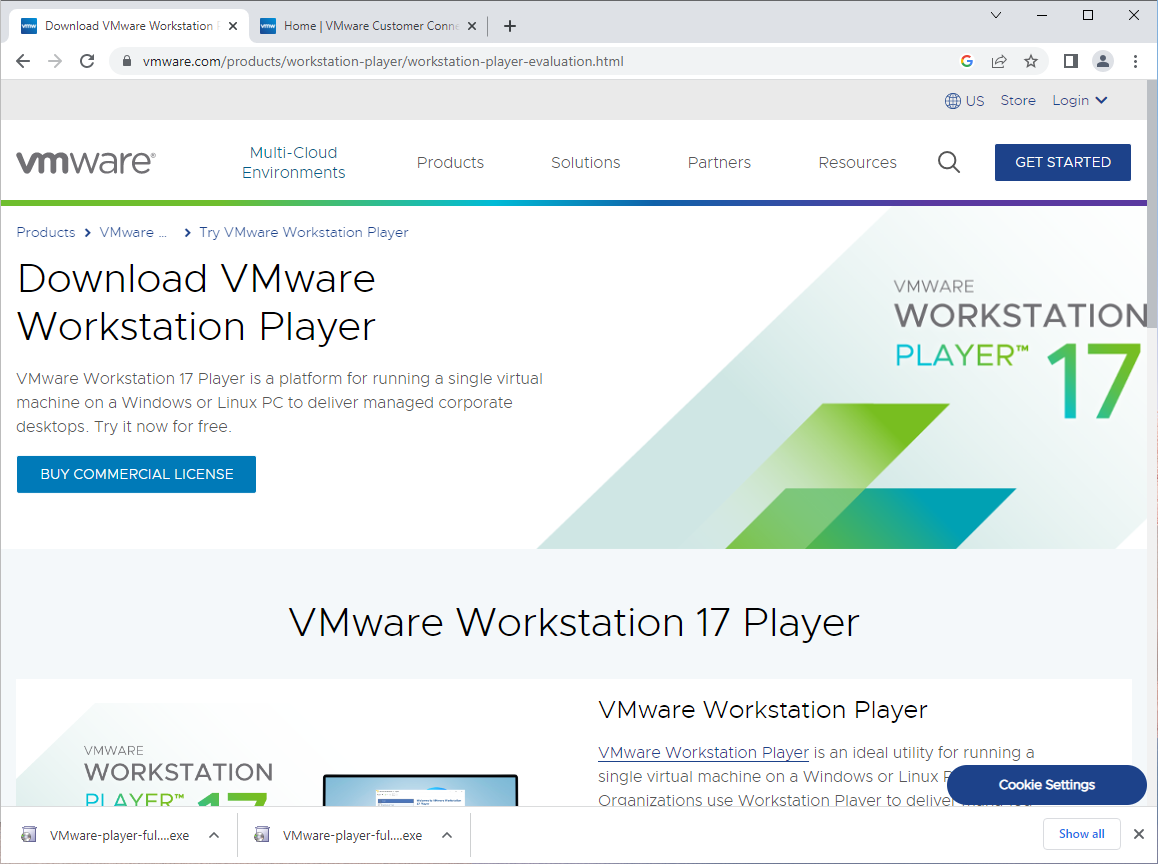Click the VMware logo in the navigation bar
Viewport: 1158px width, 864px height.
[86, 160]
